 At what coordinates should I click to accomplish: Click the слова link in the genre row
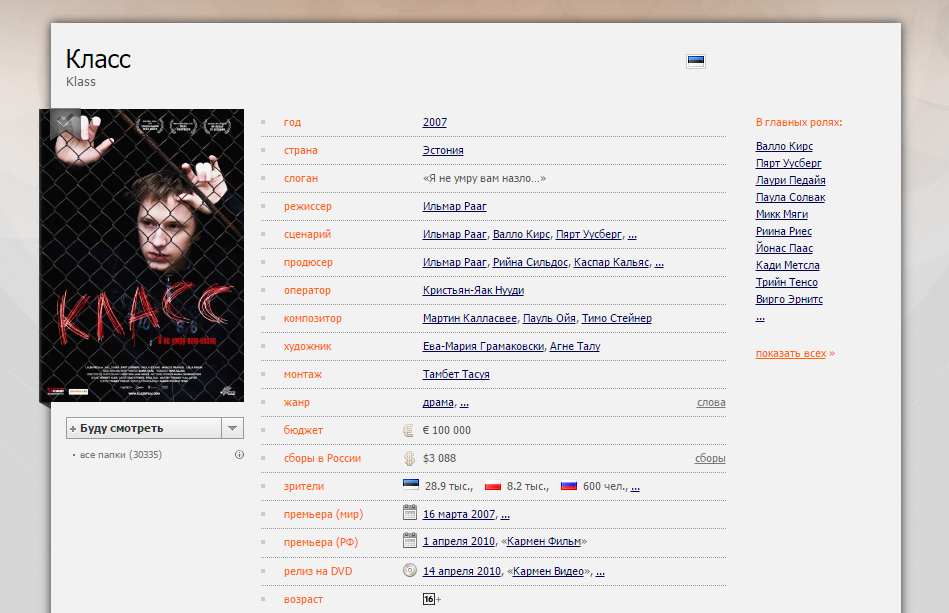coord(711,403)
